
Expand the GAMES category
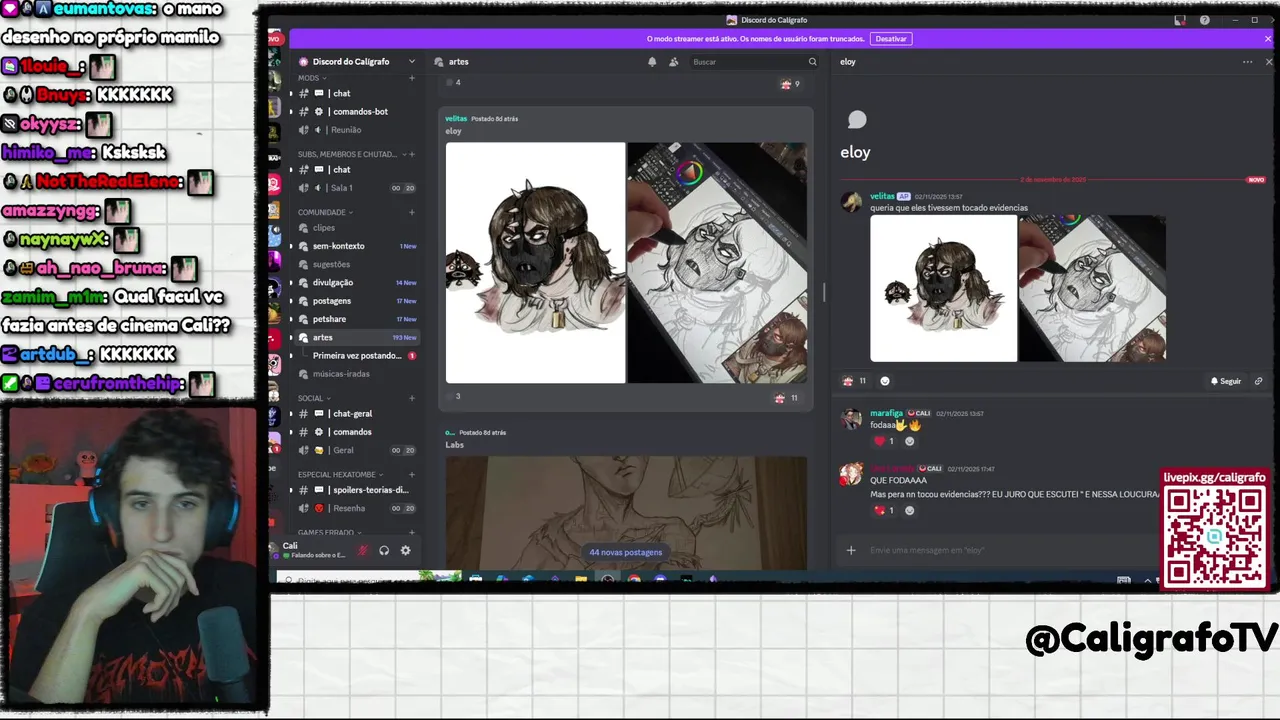[330, 532]
